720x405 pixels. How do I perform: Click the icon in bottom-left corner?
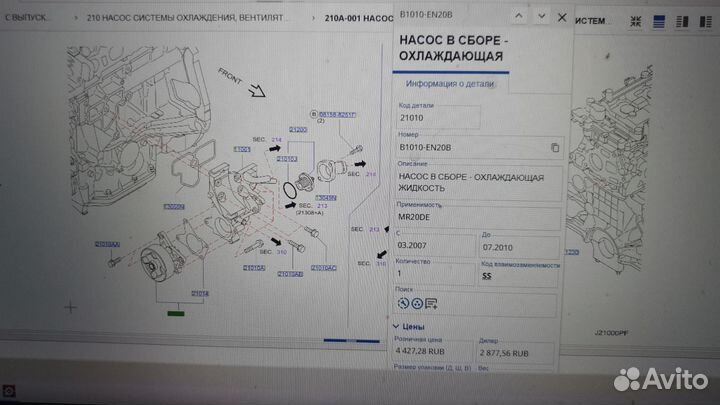pos(9,391)
